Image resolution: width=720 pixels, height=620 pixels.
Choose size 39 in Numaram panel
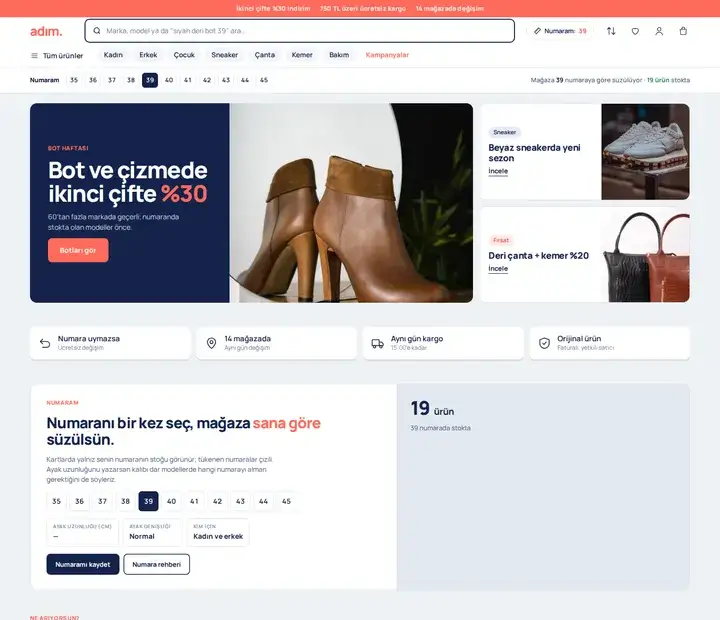[x=148, y=501]
